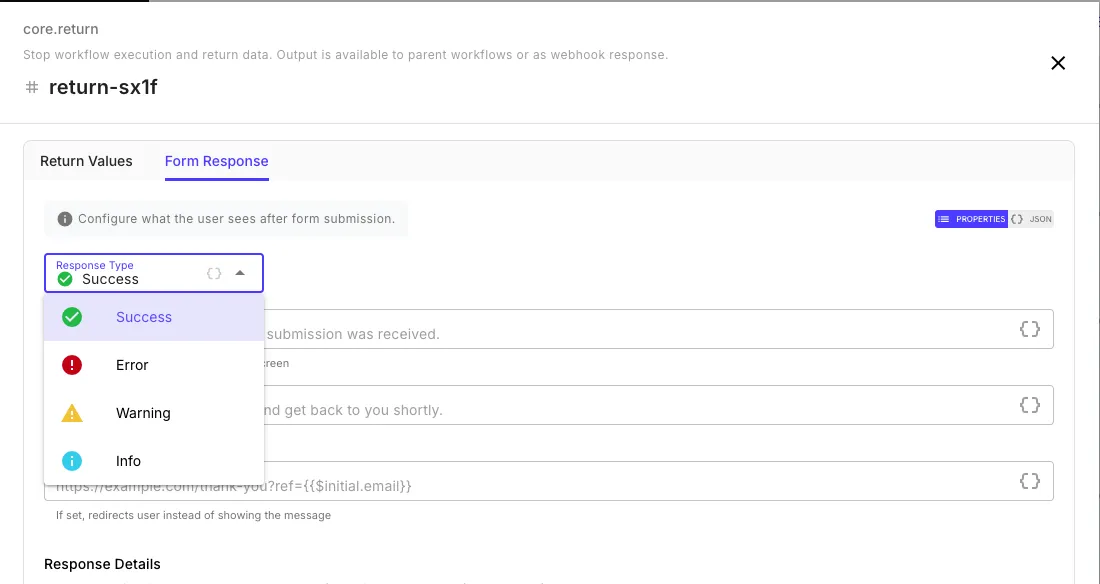Image resolution: width=1100 pixels, height=584 pixels.
Task: Click the yellow Warning triangle icon
Action: [x=71, y=412]
